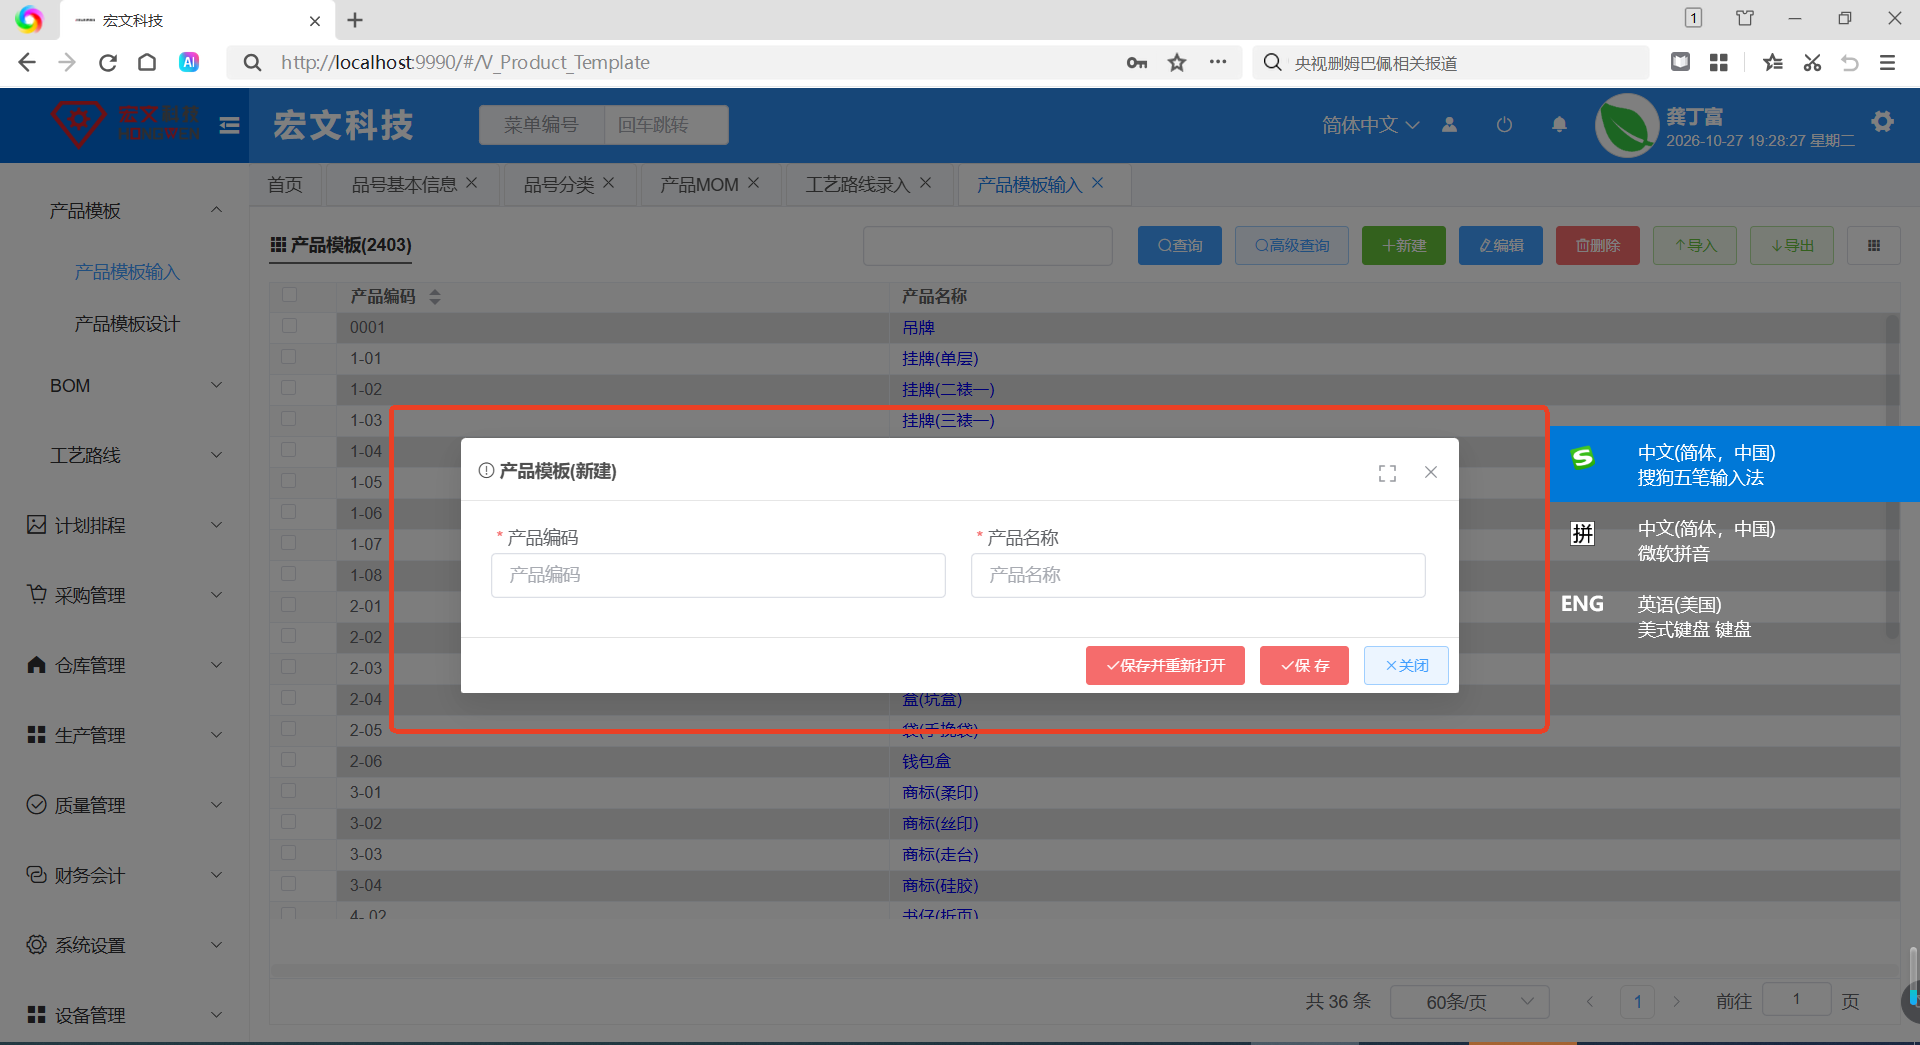Check the row 3-02 checkbox
This screenshot has height=1045, width=1920.
click(x=289, y=822)
